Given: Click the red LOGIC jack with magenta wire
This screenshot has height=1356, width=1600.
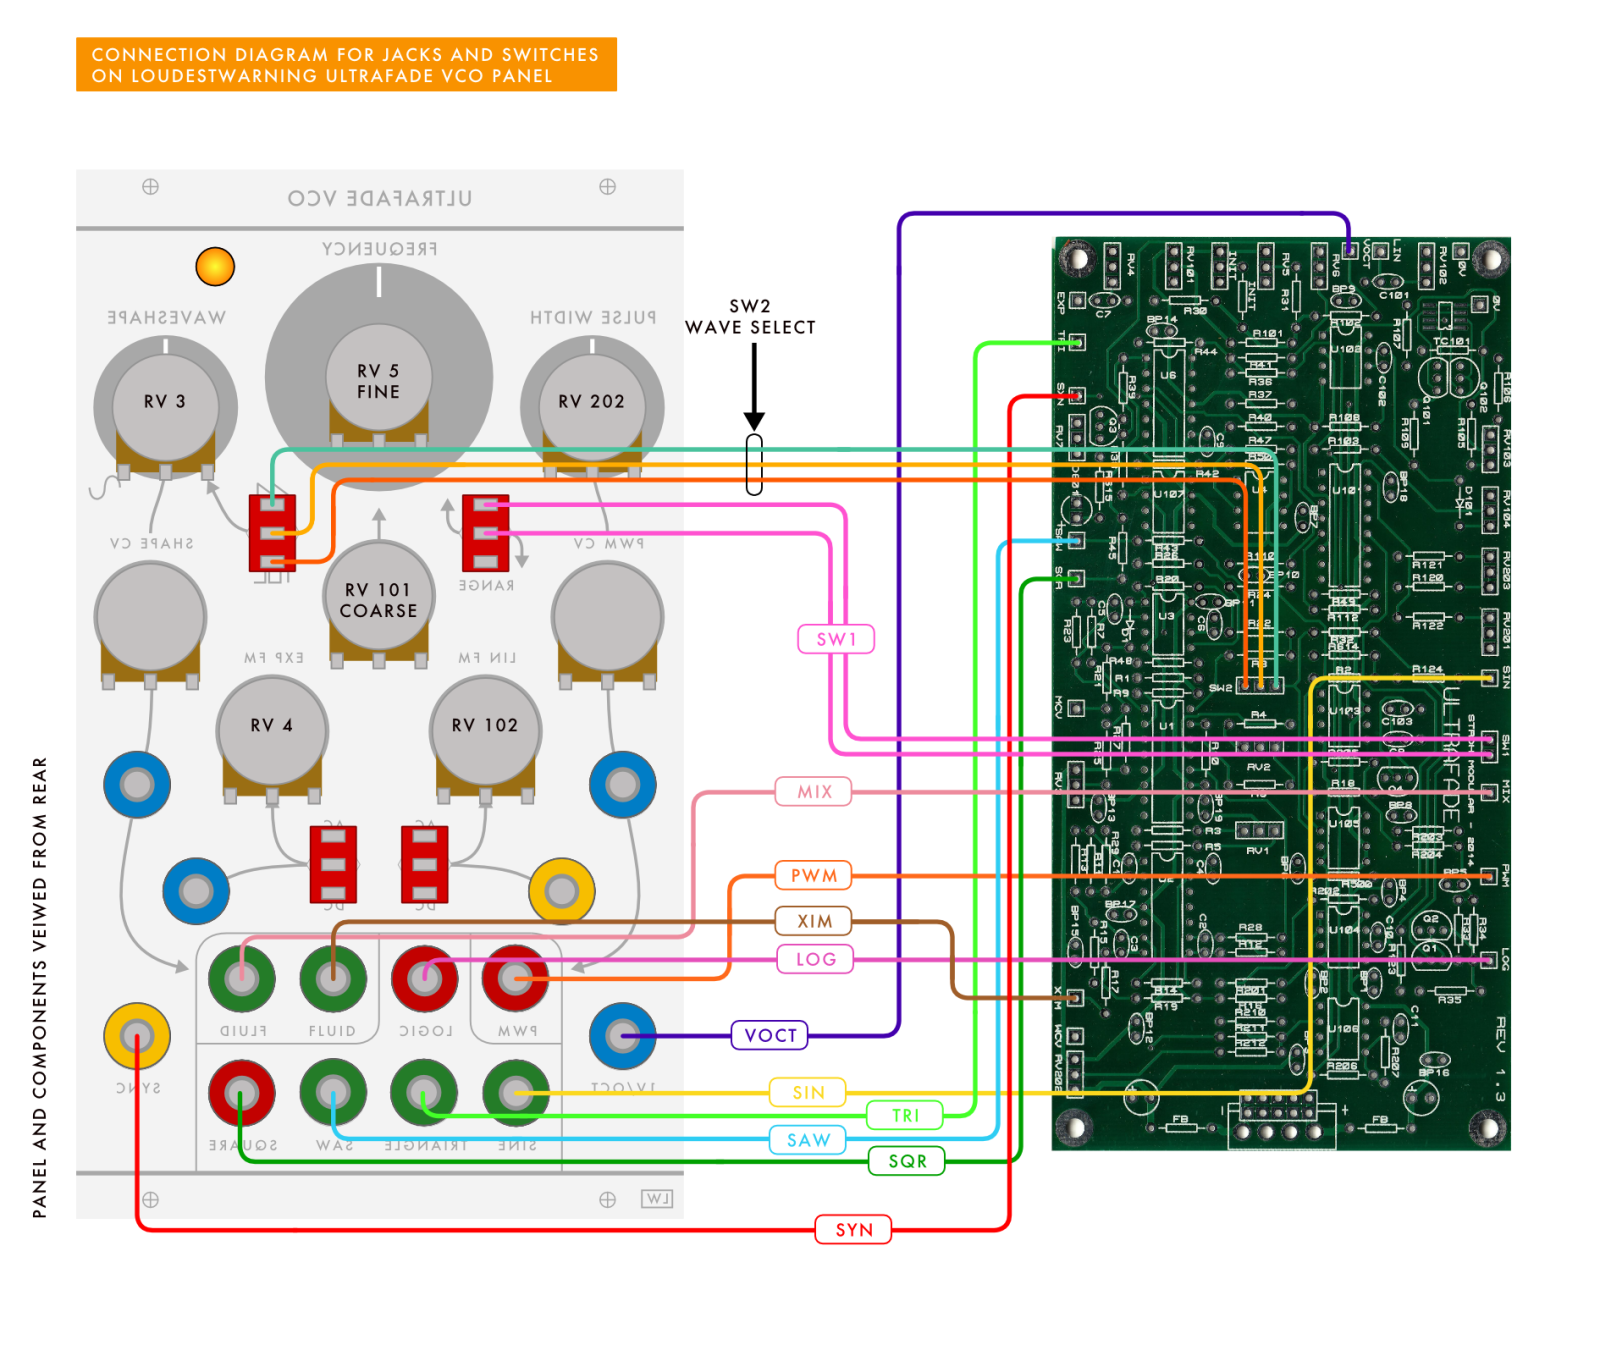Looking at the screenshot, I should [424, 978].
